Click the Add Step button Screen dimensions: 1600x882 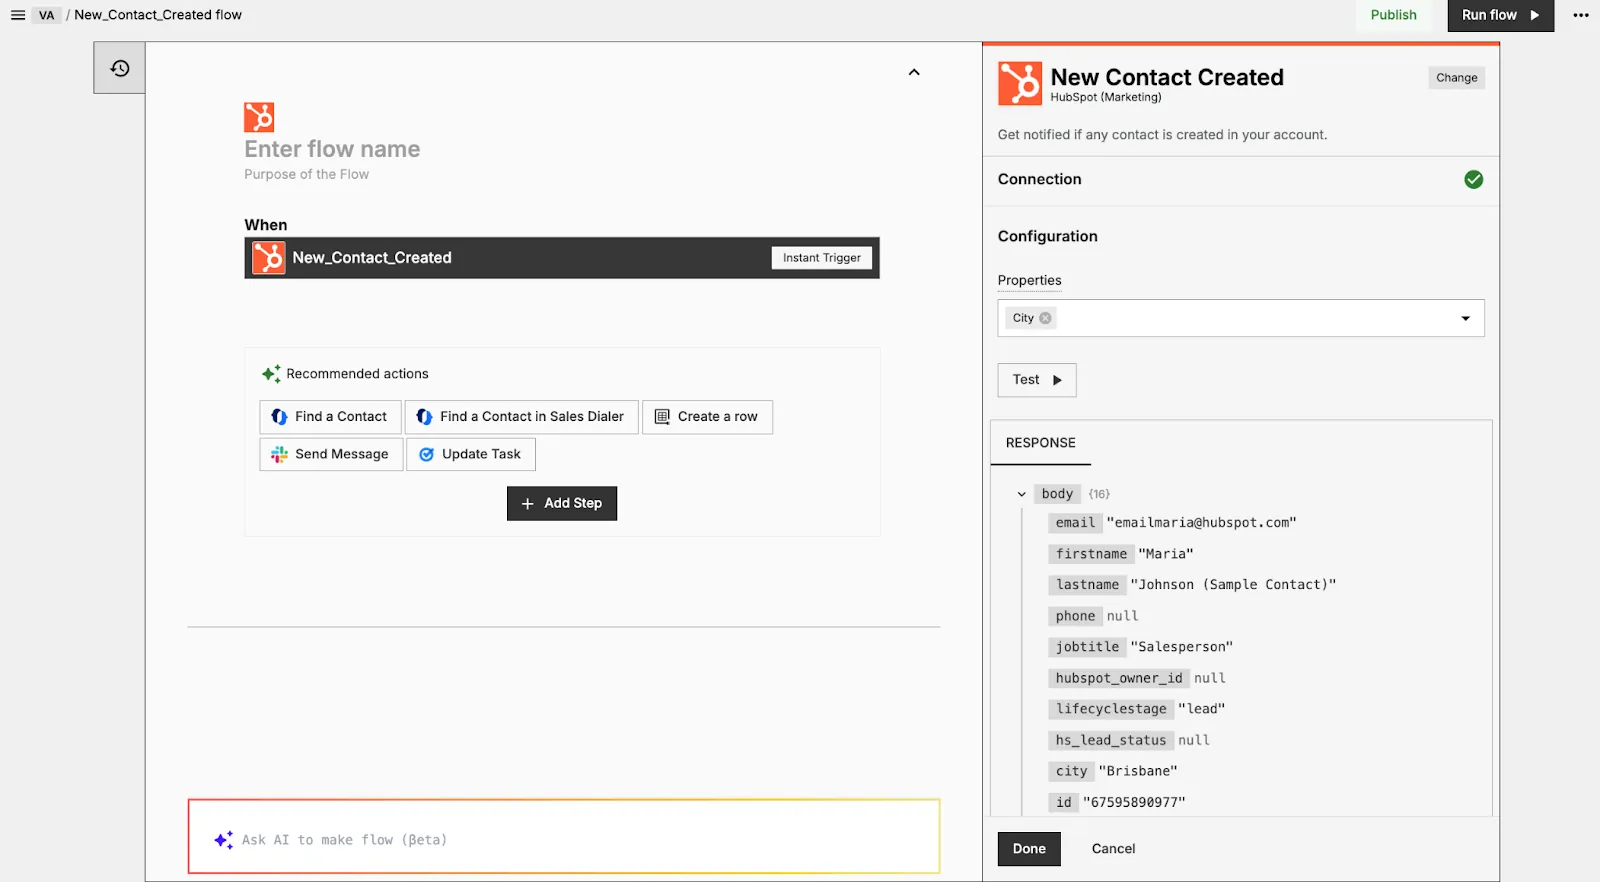[x=562, y=504]
